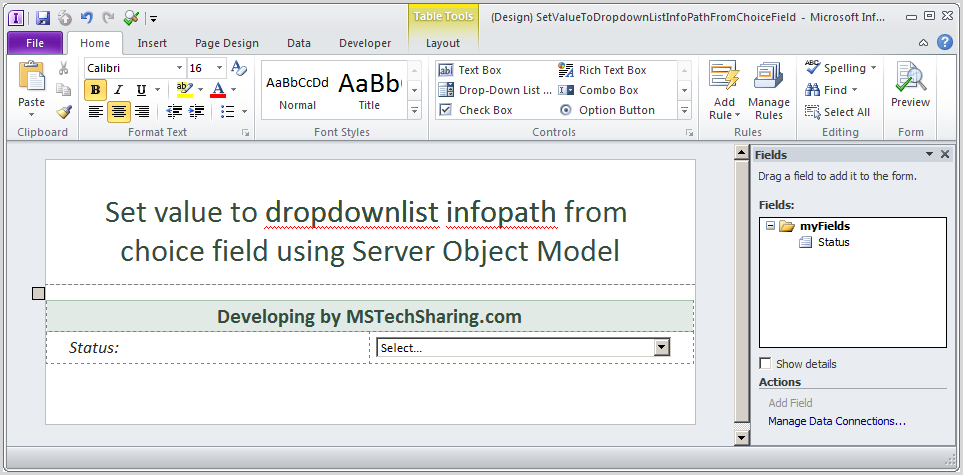The width and height of the screenshot is (963, 475).
Task: Minimize the ribbon with the caret icon
Action: [923, 43]
